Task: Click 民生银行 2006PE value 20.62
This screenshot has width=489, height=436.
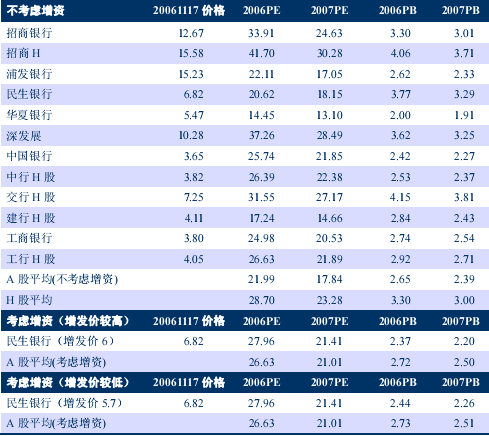Action: (x=261, y=94)
